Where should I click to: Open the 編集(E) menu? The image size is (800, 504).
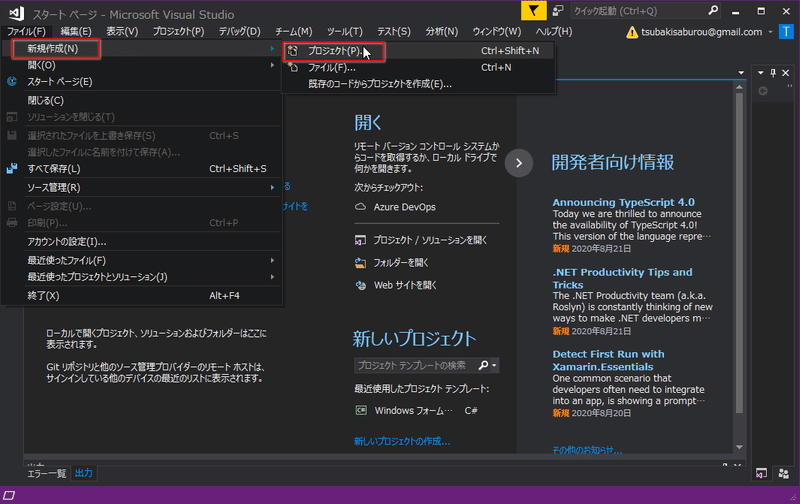[76, 32]
